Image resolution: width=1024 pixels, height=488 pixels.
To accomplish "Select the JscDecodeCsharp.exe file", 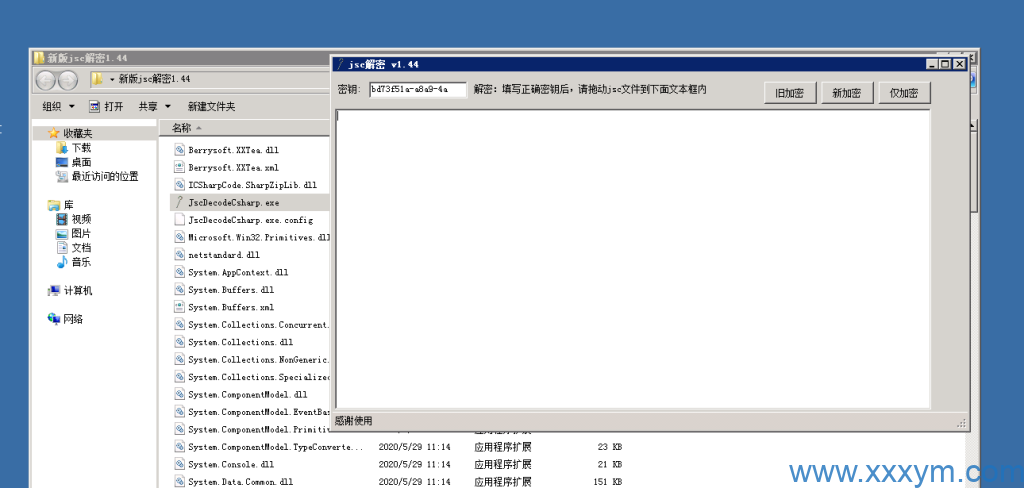I will click(x=233, y=202).
